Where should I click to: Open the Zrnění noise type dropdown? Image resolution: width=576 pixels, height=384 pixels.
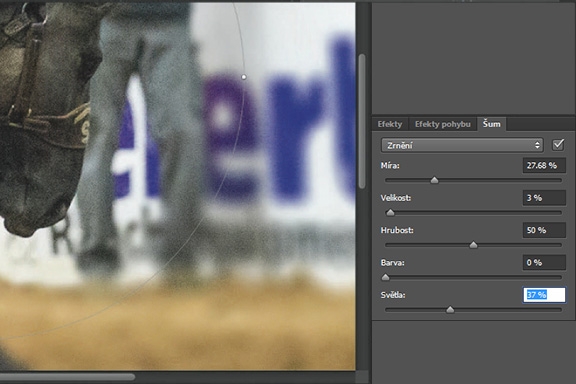pyautogui.click(x=462, y=145)
